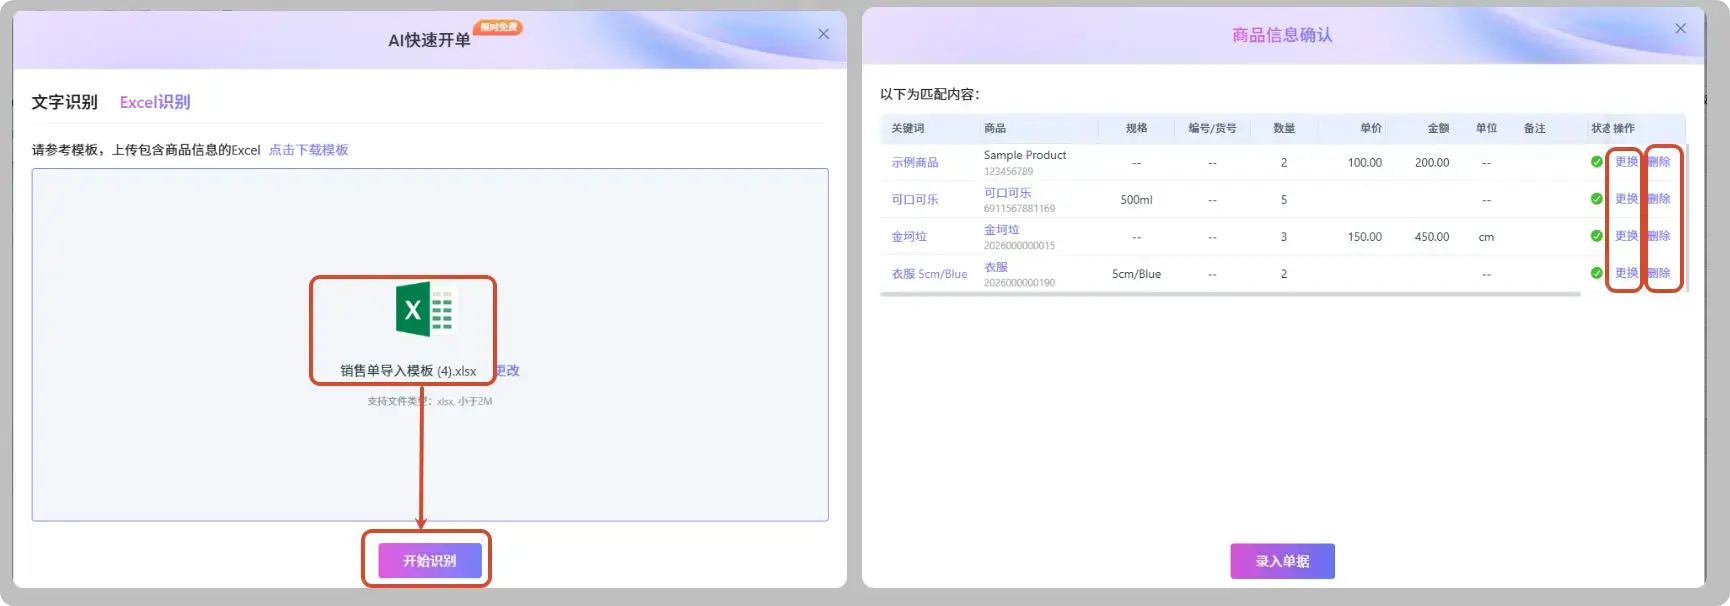Click the 关键词 column header
Screen dimensions: 1730x606
click(907, 129)
